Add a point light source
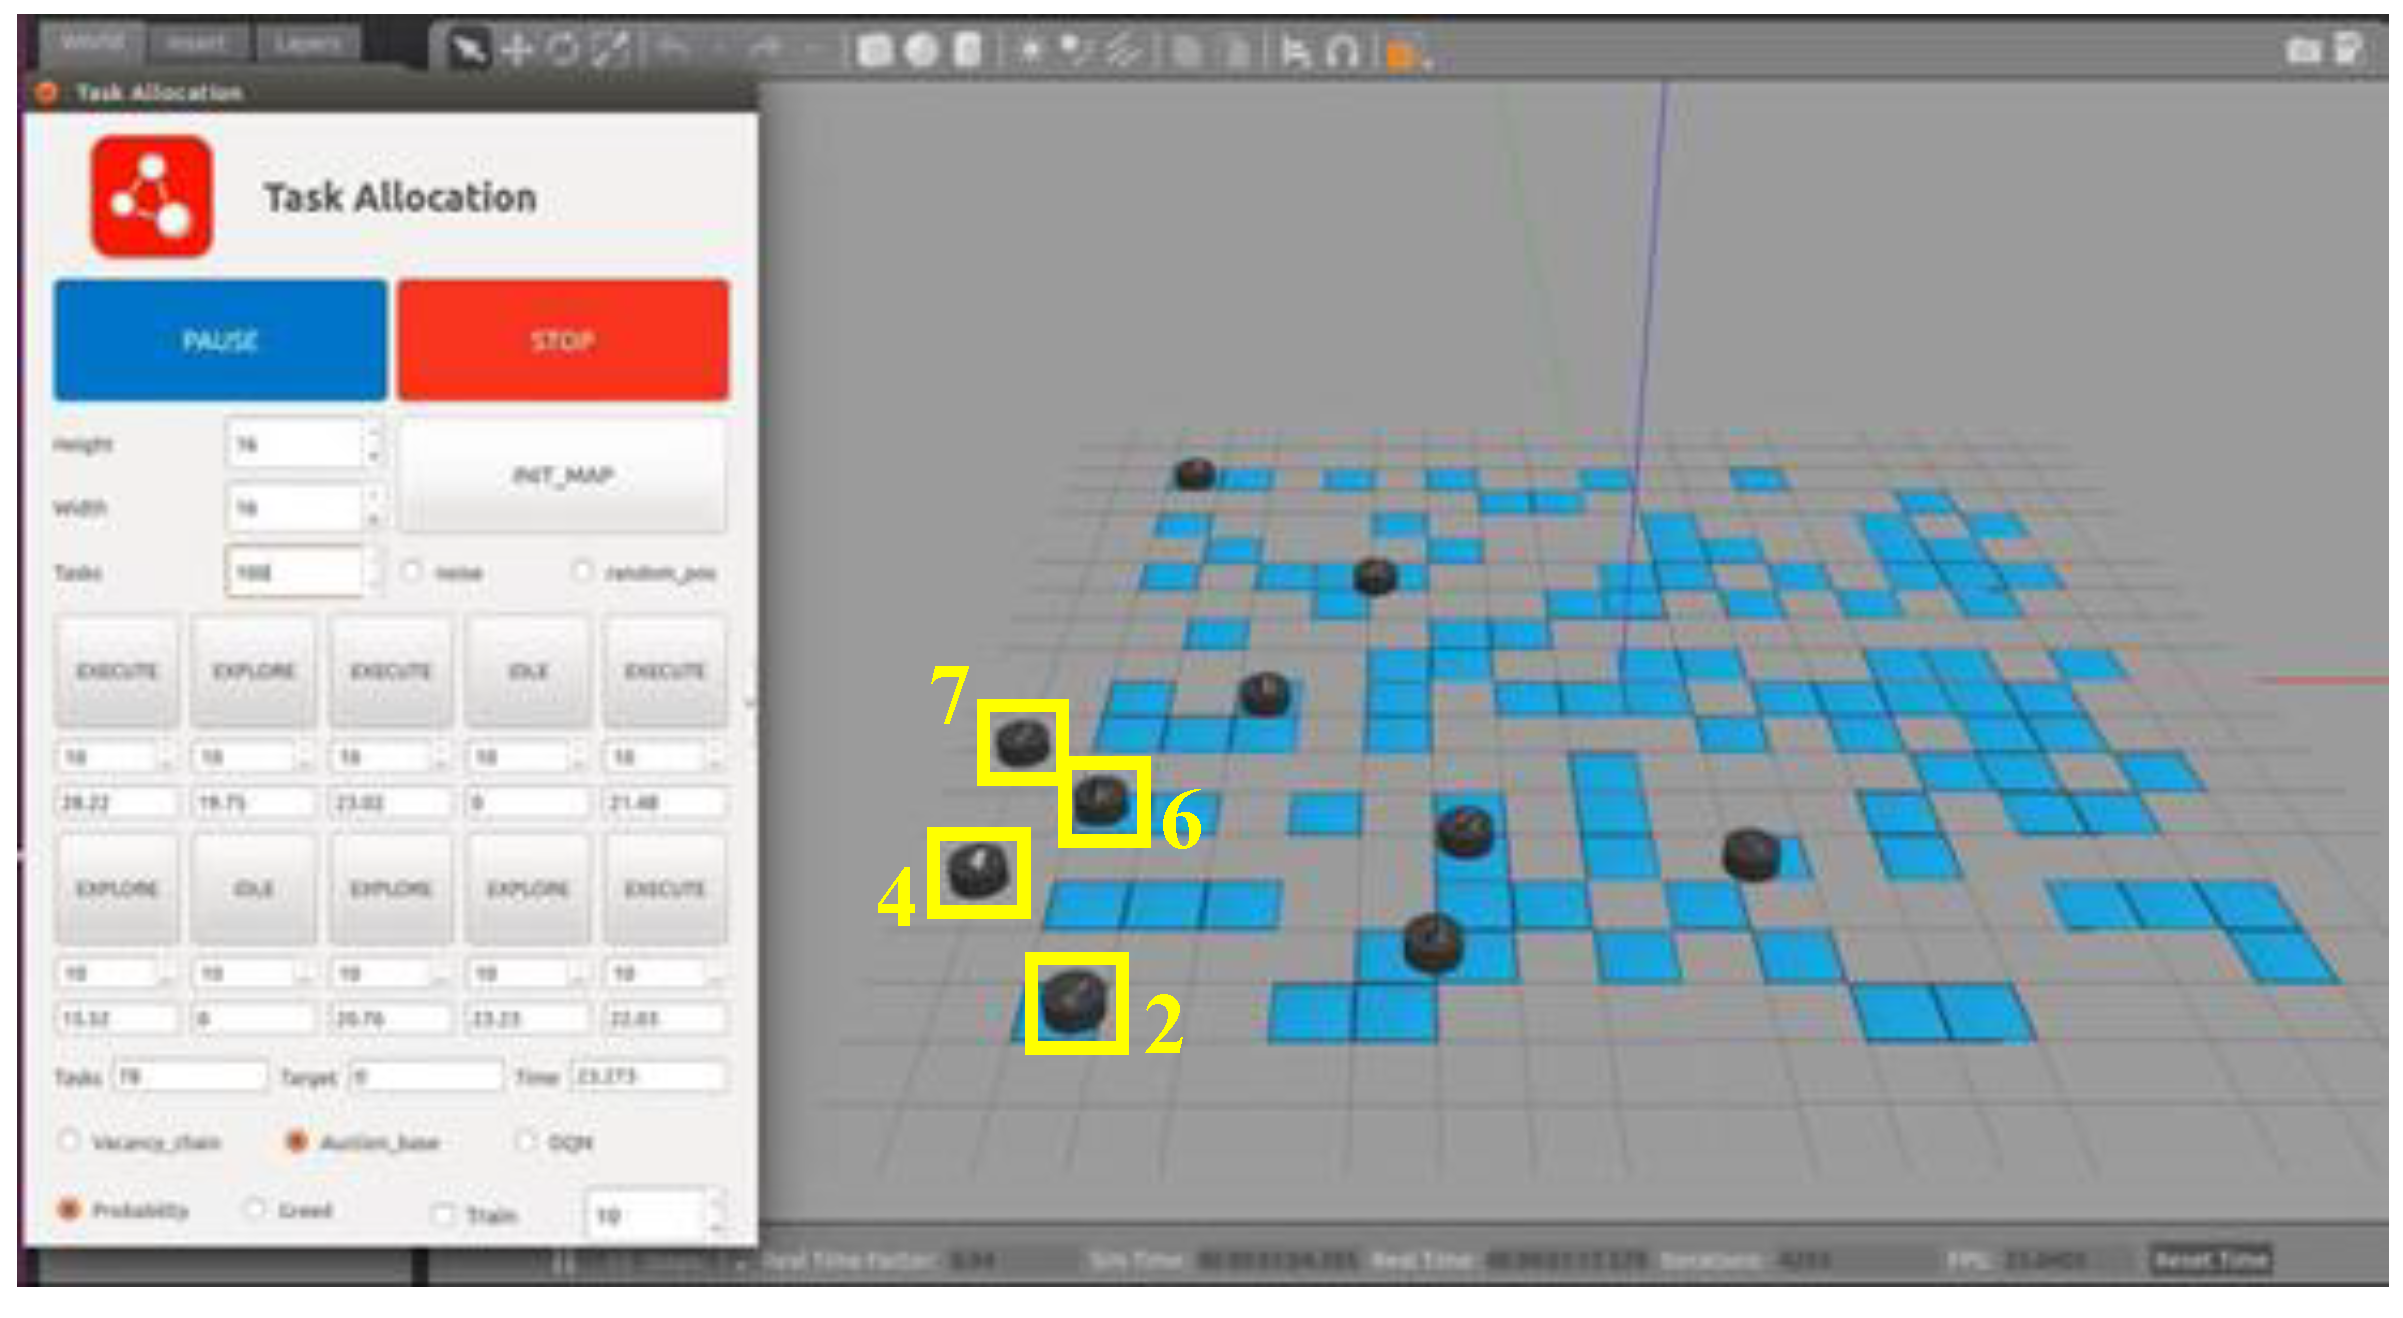The image size is (2403, 1318). [1030, 50]
